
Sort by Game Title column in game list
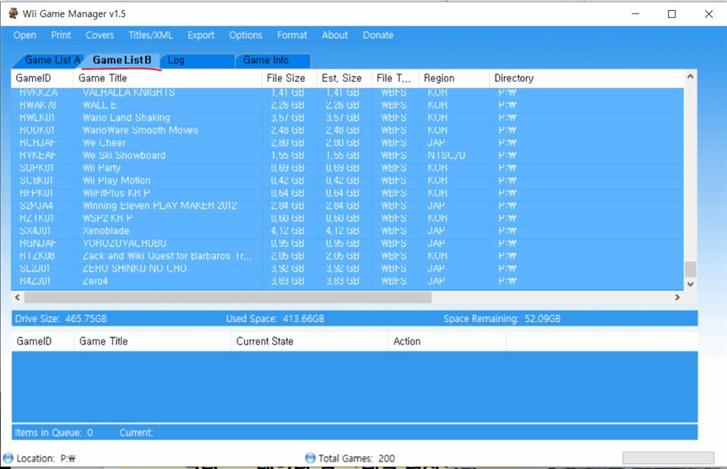click(x=167, y=78)
